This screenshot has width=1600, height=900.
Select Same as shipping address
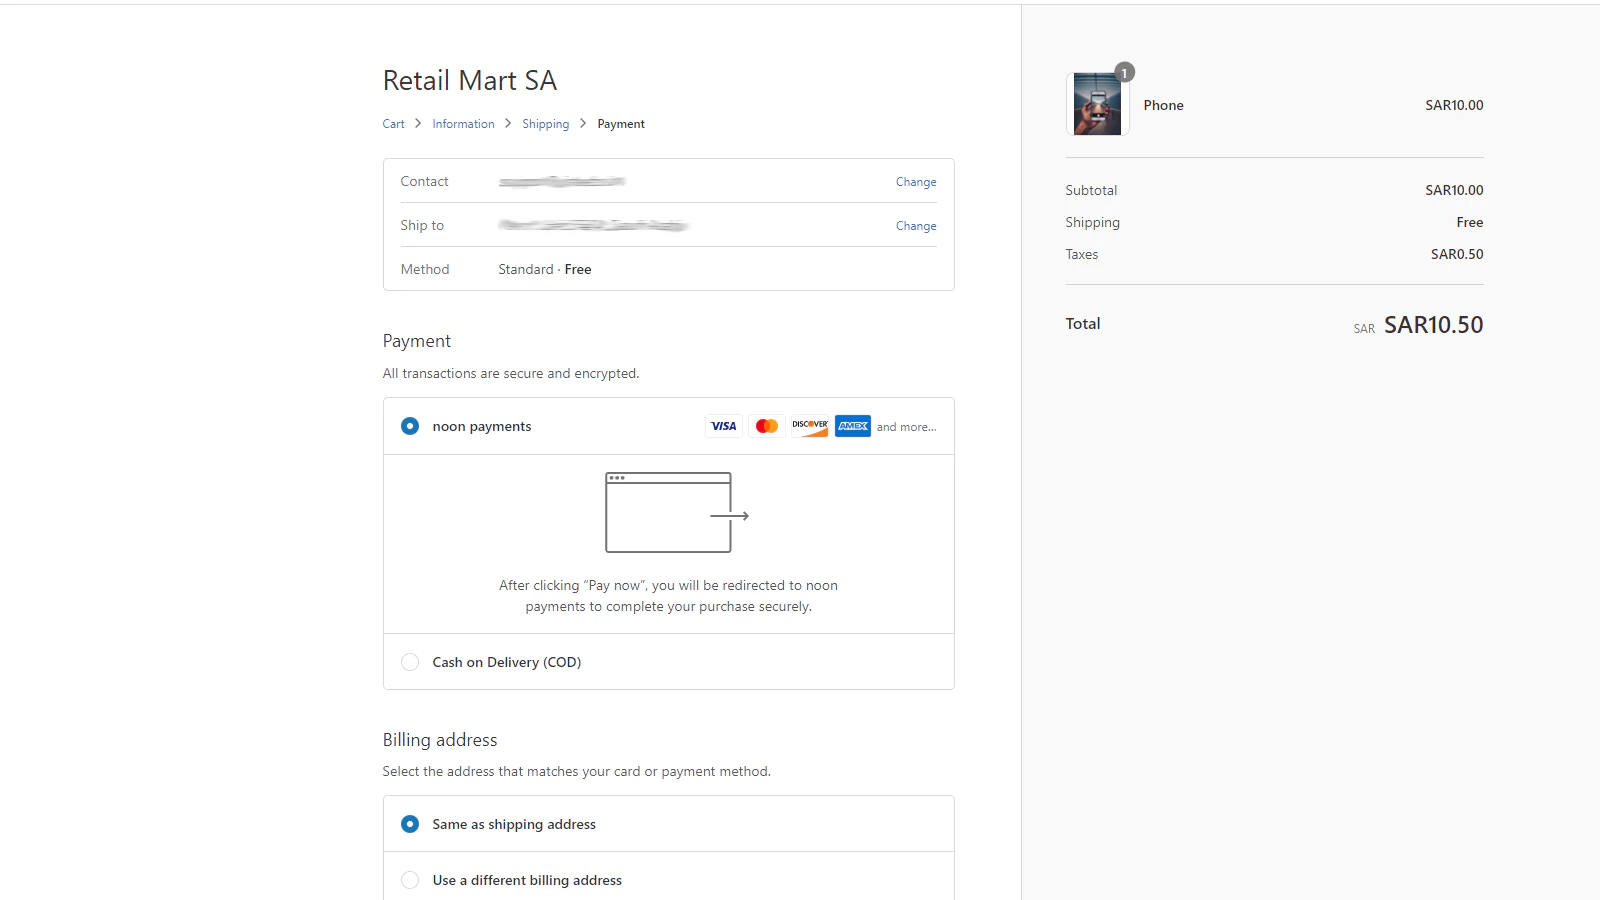(x=410, y=824)
